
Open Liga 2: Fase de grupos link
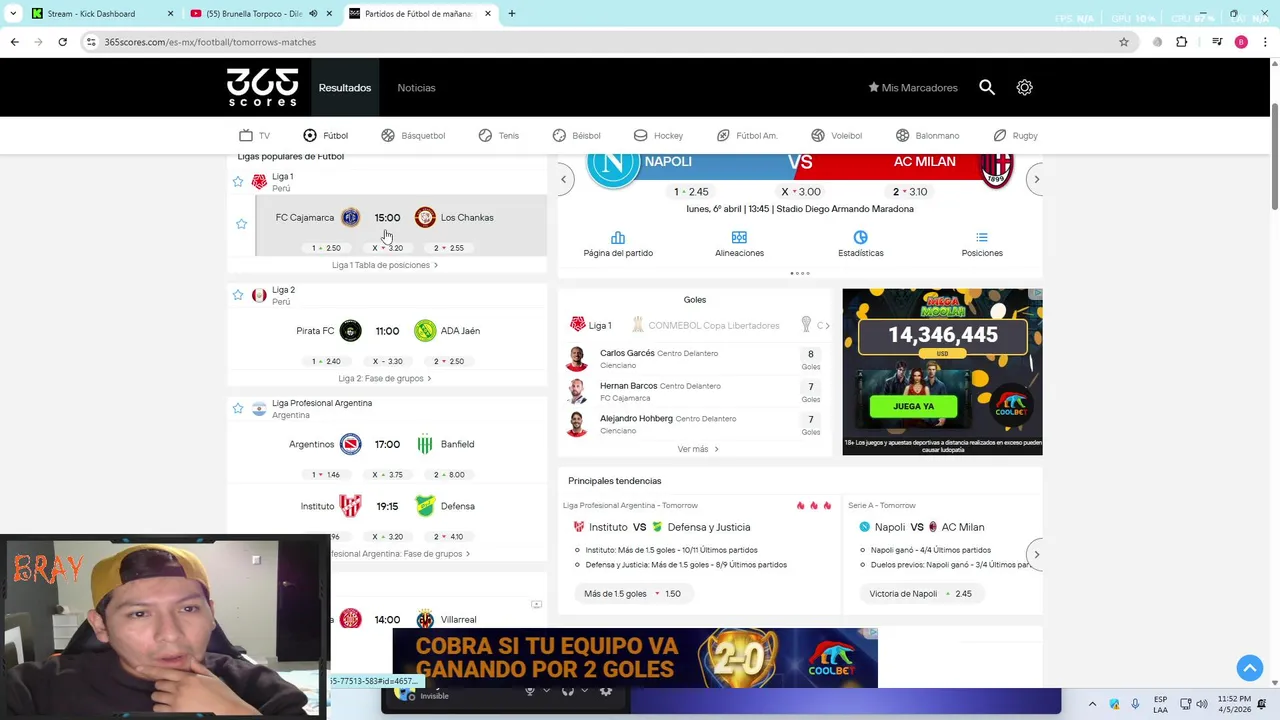(x=385, y=378)
